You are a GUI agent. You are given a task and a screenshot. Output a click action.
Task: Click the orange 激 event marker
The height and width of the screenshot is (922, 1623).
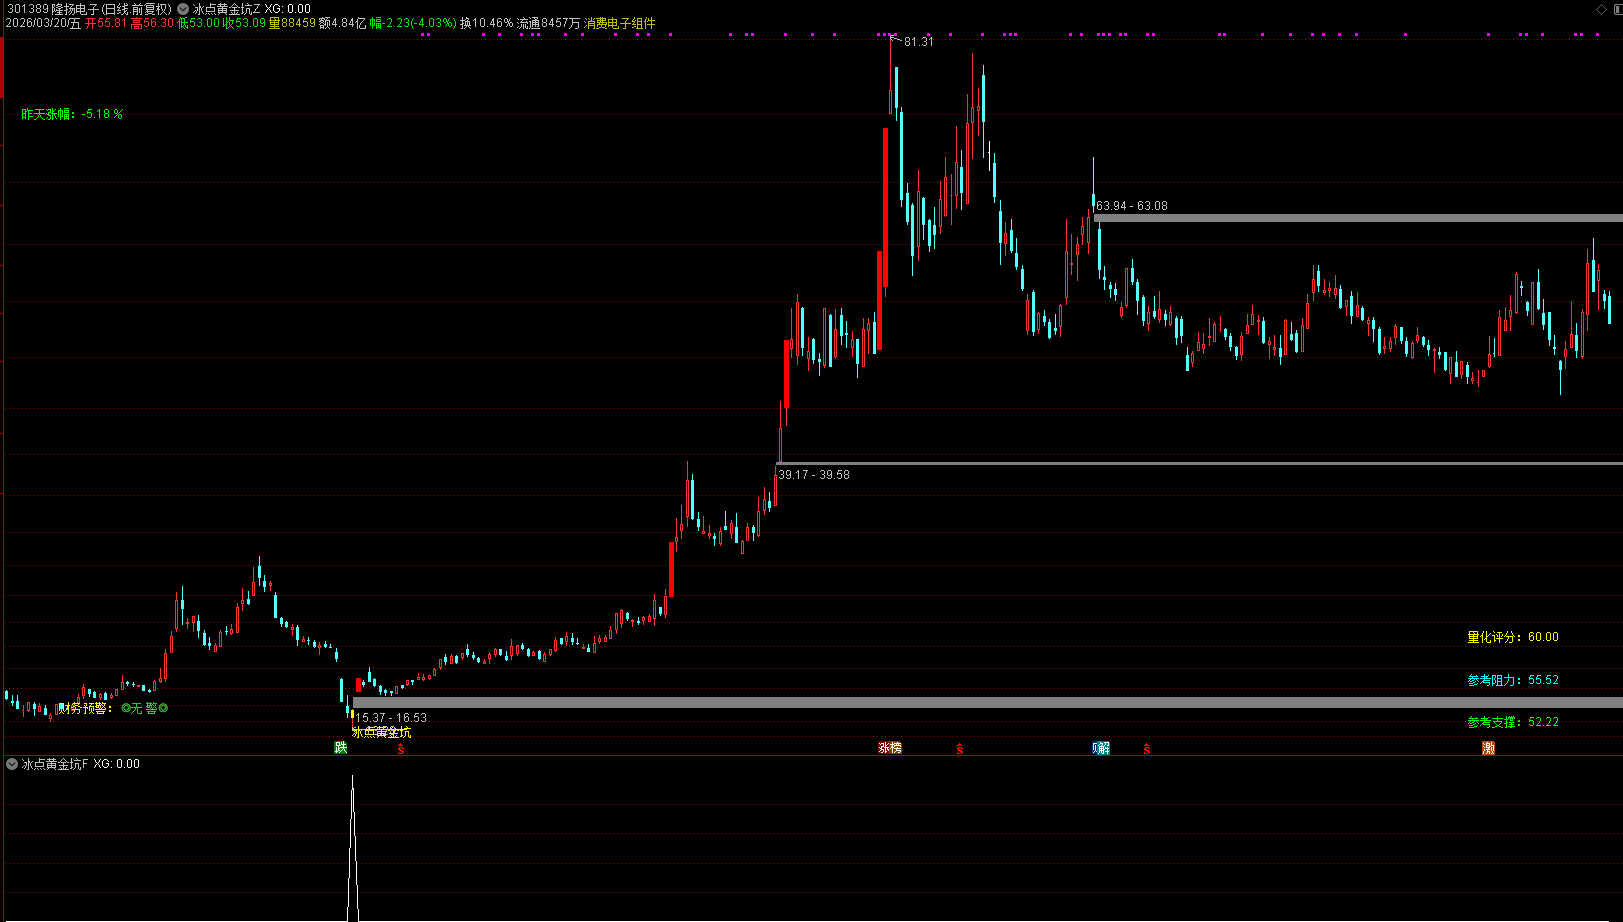click(x=1488, y=747)
